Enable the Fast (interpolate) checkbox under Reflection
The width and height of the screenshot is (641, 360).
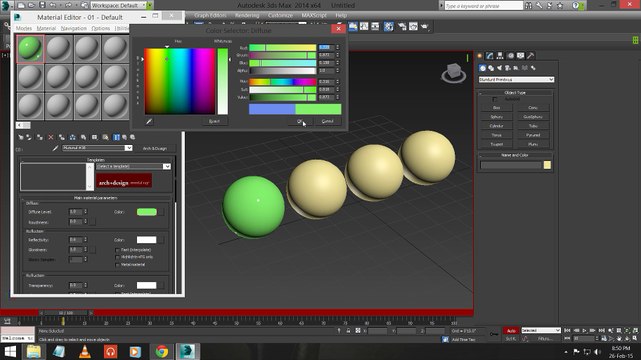click(x=118, y=250)
